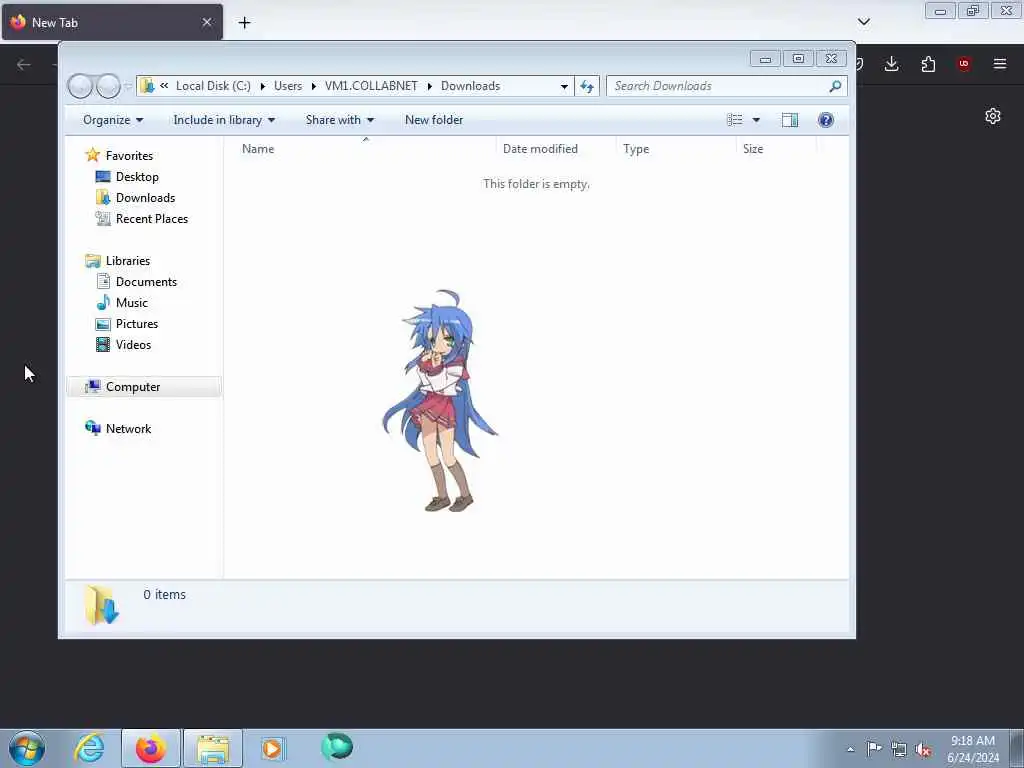This screenshot has height=768, width=1024.
Task: Click Downloads in the address path
Action: (470, 86)
